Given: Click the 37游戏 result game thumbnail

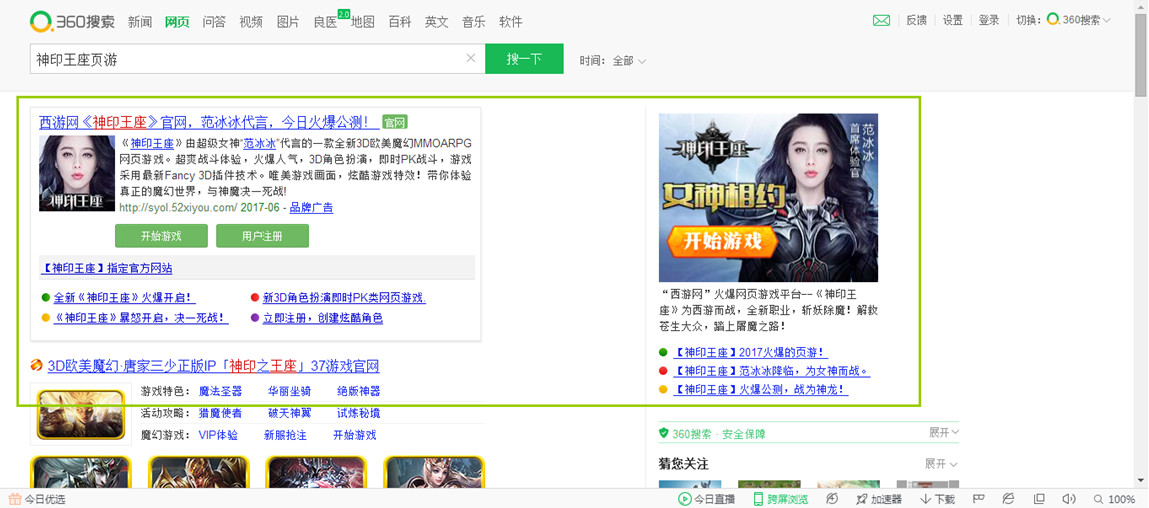Looking at the screenshot, I should 81,413.
